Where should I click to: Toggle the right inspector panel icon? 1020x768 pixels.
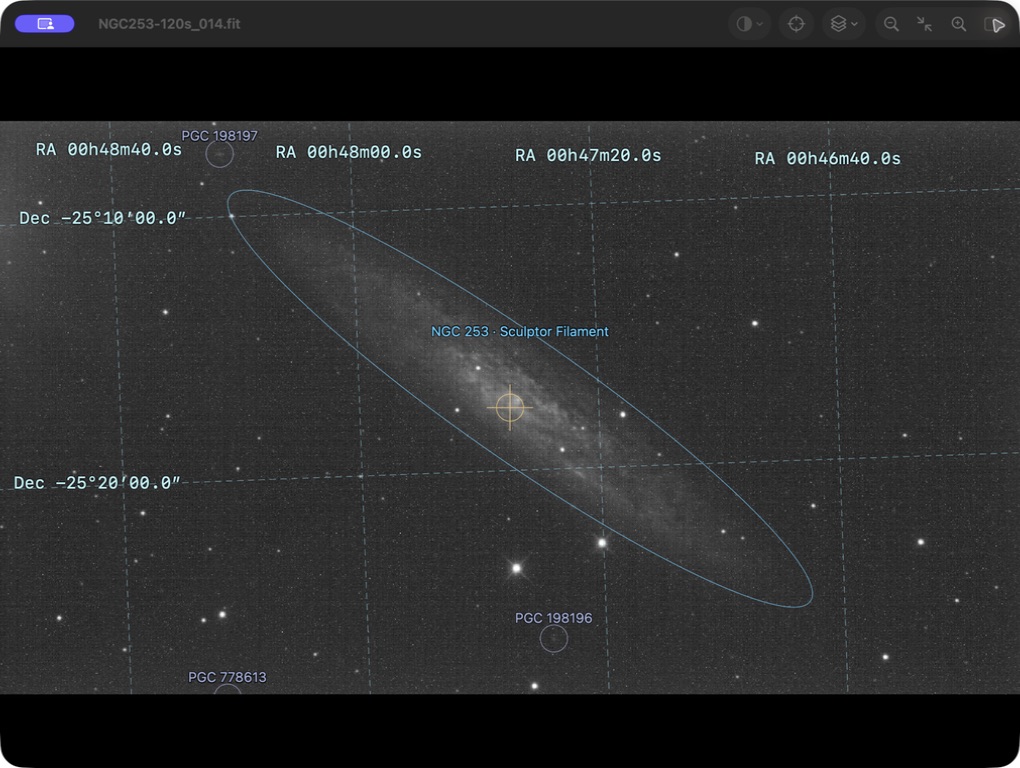click(x=995, y=24)
